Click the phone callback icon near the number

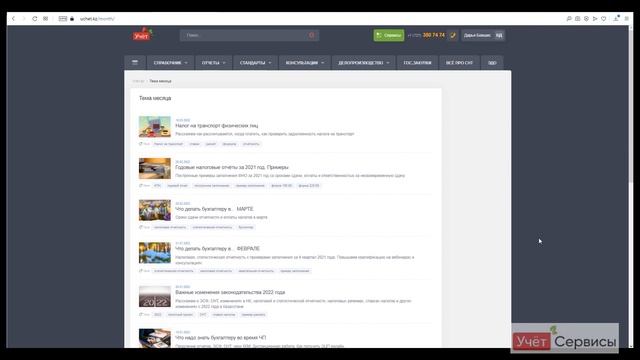pos(453,36)
